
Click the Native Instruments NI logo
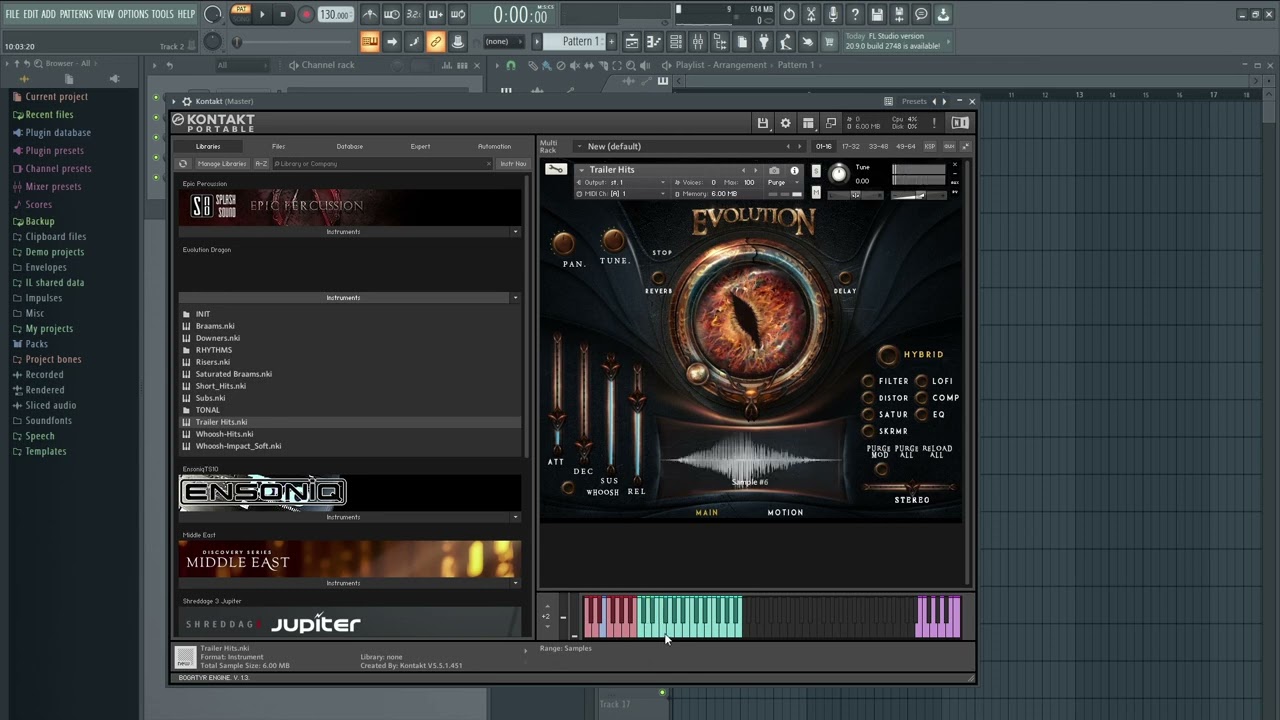coord(960,123)
